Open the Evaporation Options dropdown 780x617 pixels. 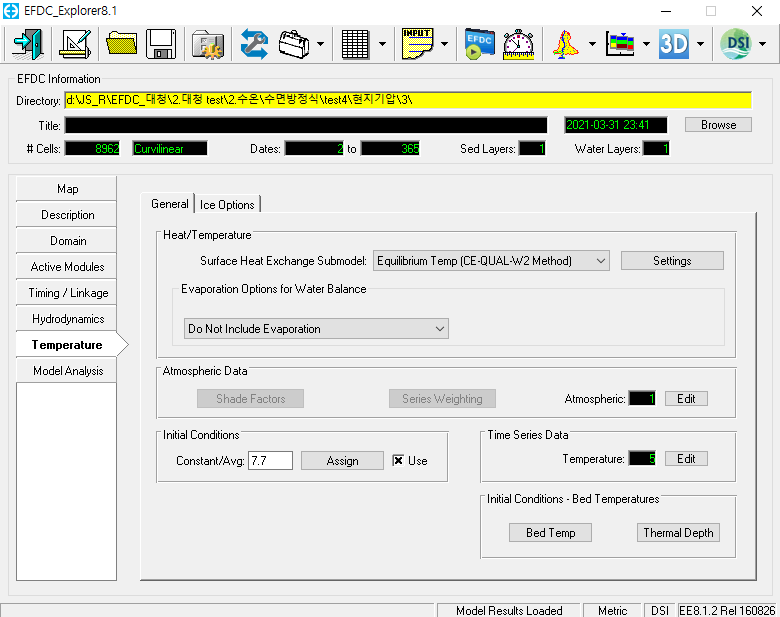pyautogui.click(x=316, y=329)
